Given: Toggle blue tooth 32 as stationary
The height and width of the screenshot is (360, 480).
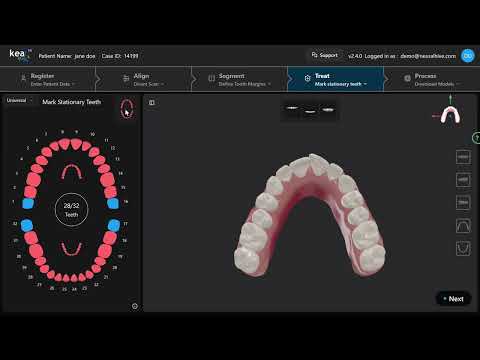Looking at the screenshot, I should point(27,225).
